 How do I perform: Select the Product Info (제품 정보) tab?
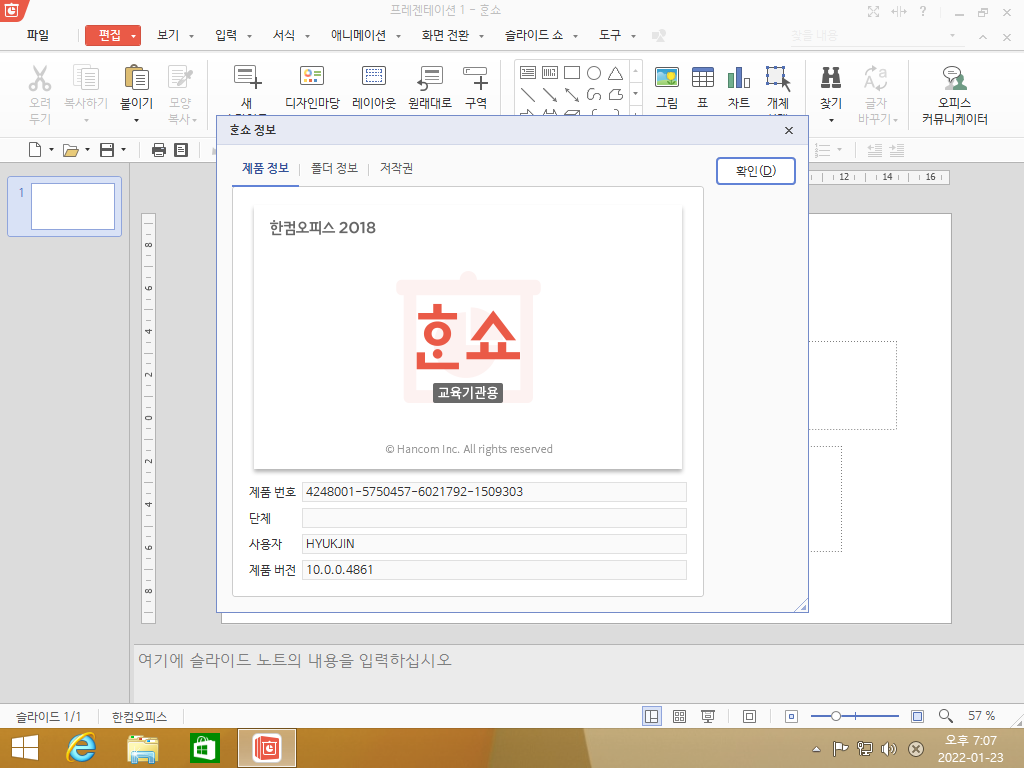point(265,168)
